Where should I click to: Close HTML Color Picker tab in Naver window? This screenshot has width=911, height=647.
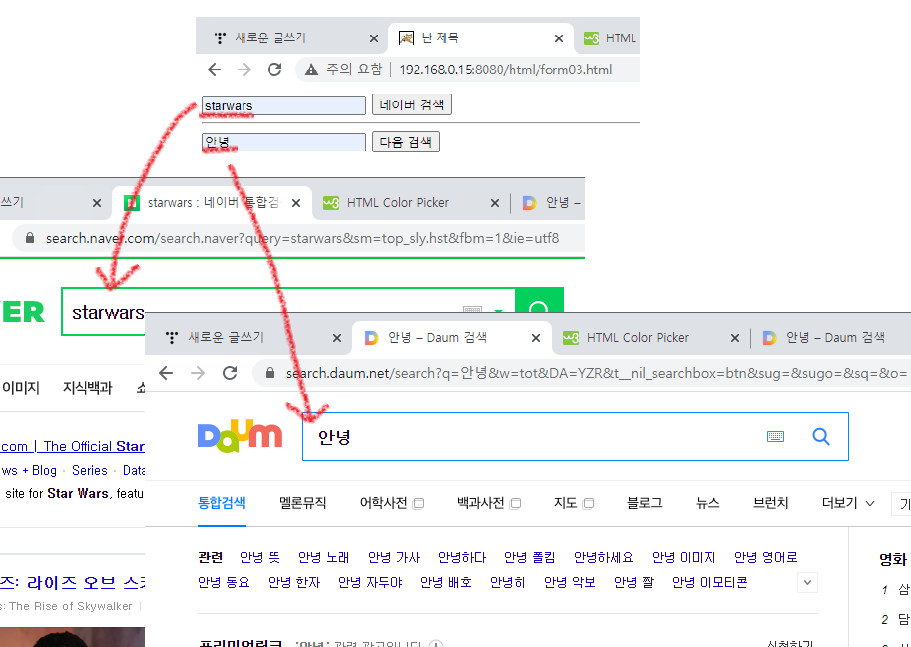click(494, 203)
